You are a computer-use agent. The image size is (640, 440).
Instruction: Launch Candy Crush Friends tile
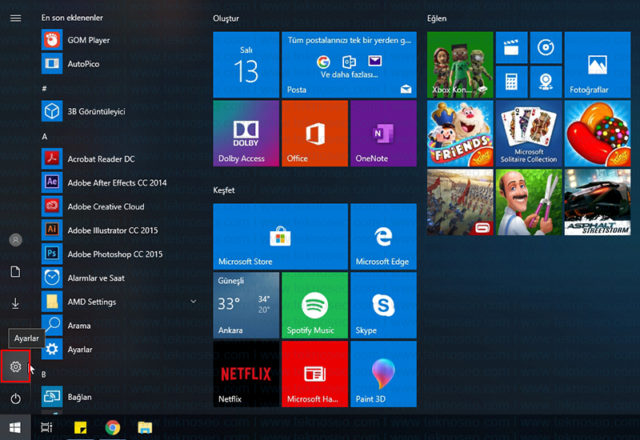[x=460, y=133]
